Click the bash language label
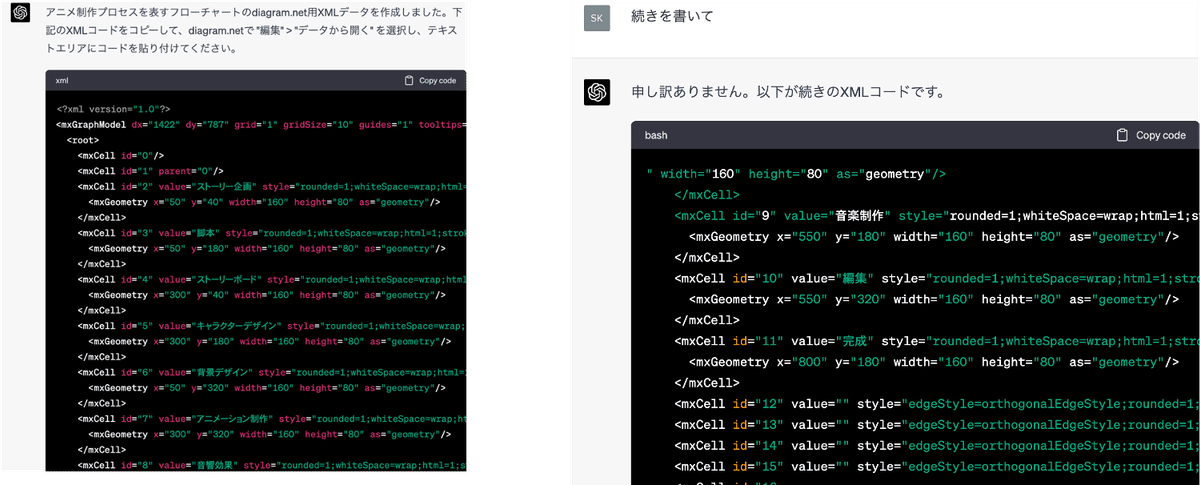Viewport: 1200px width, 485px height. pos(656,135)
